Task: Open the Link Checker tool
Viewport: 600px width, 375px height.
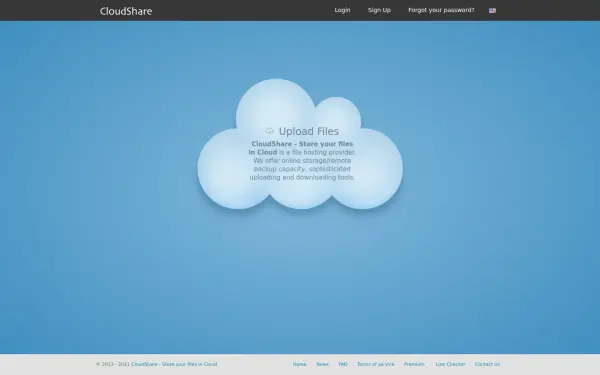Action: coord(450,364)
